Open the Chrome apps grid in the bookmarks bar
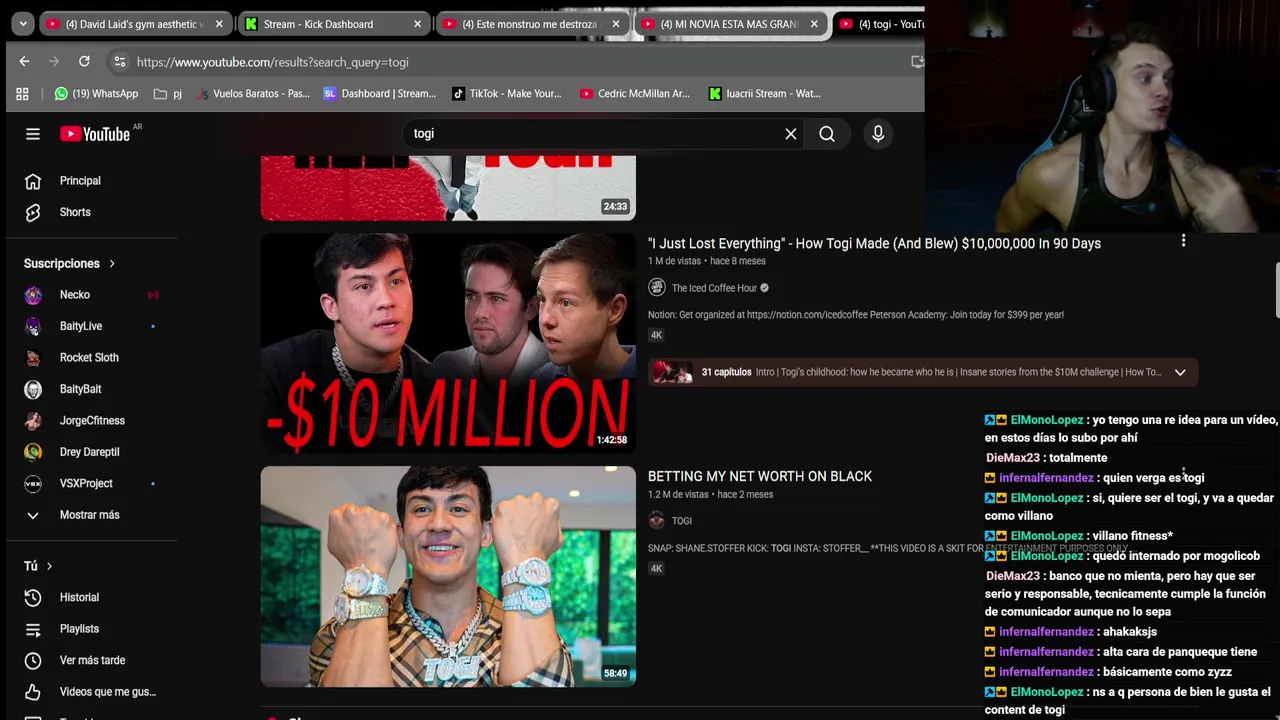This screenshot has height=720, width=1280. [22, 94]
